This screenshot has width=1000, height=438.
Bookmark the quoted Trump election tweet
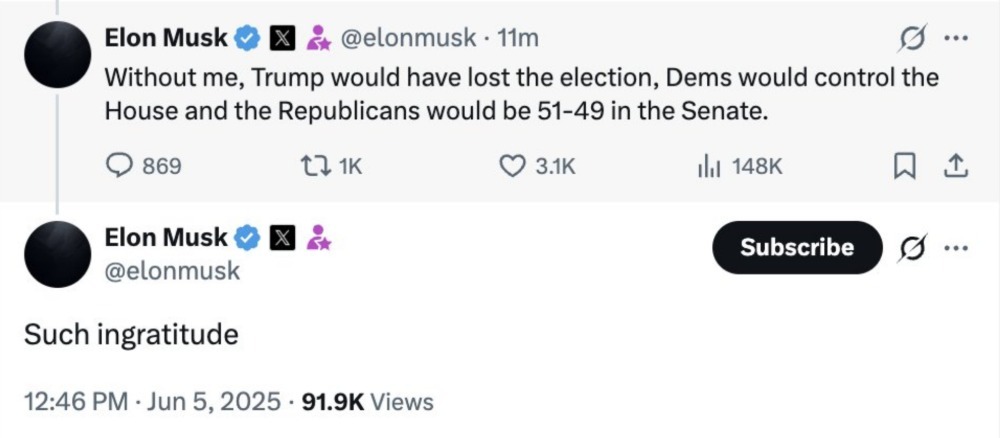point(906,167)
